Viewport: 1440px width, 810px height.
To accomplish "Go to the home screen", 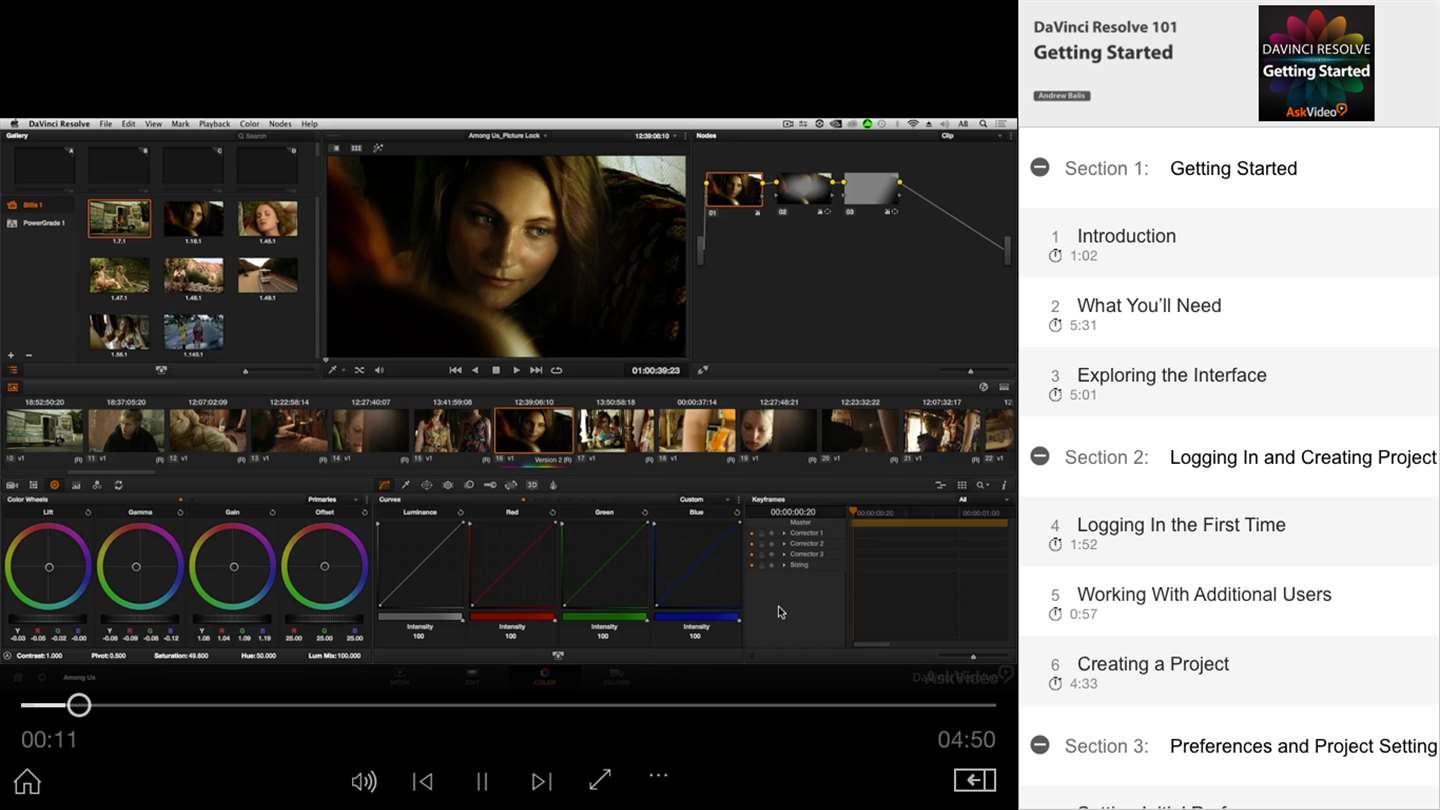I will pyautogui.click(x=27, y=781).
